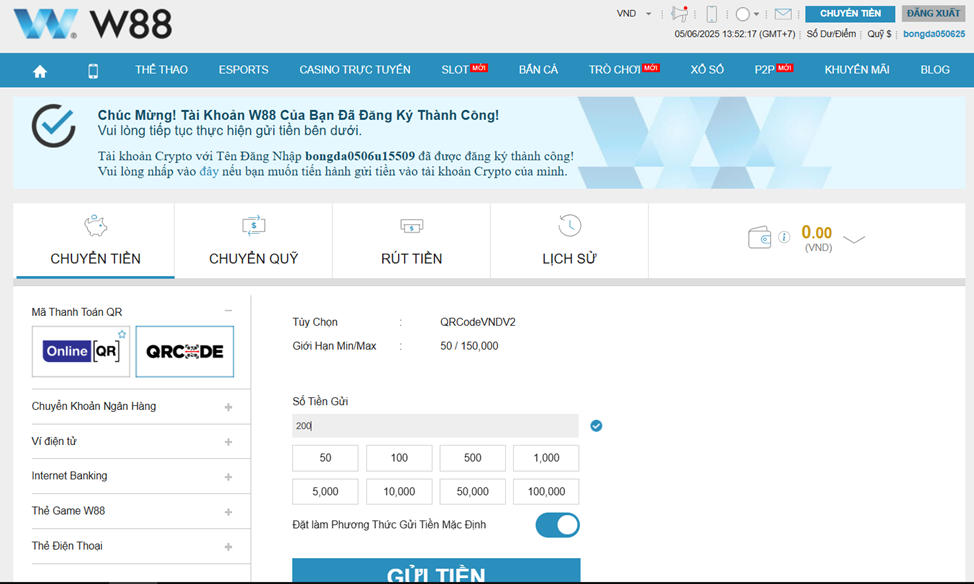Image resolution: width=974 pixels, height=584 pixels.
Task: Click the header date and time text
Action: pyautogui.click(x=735, y=34)
